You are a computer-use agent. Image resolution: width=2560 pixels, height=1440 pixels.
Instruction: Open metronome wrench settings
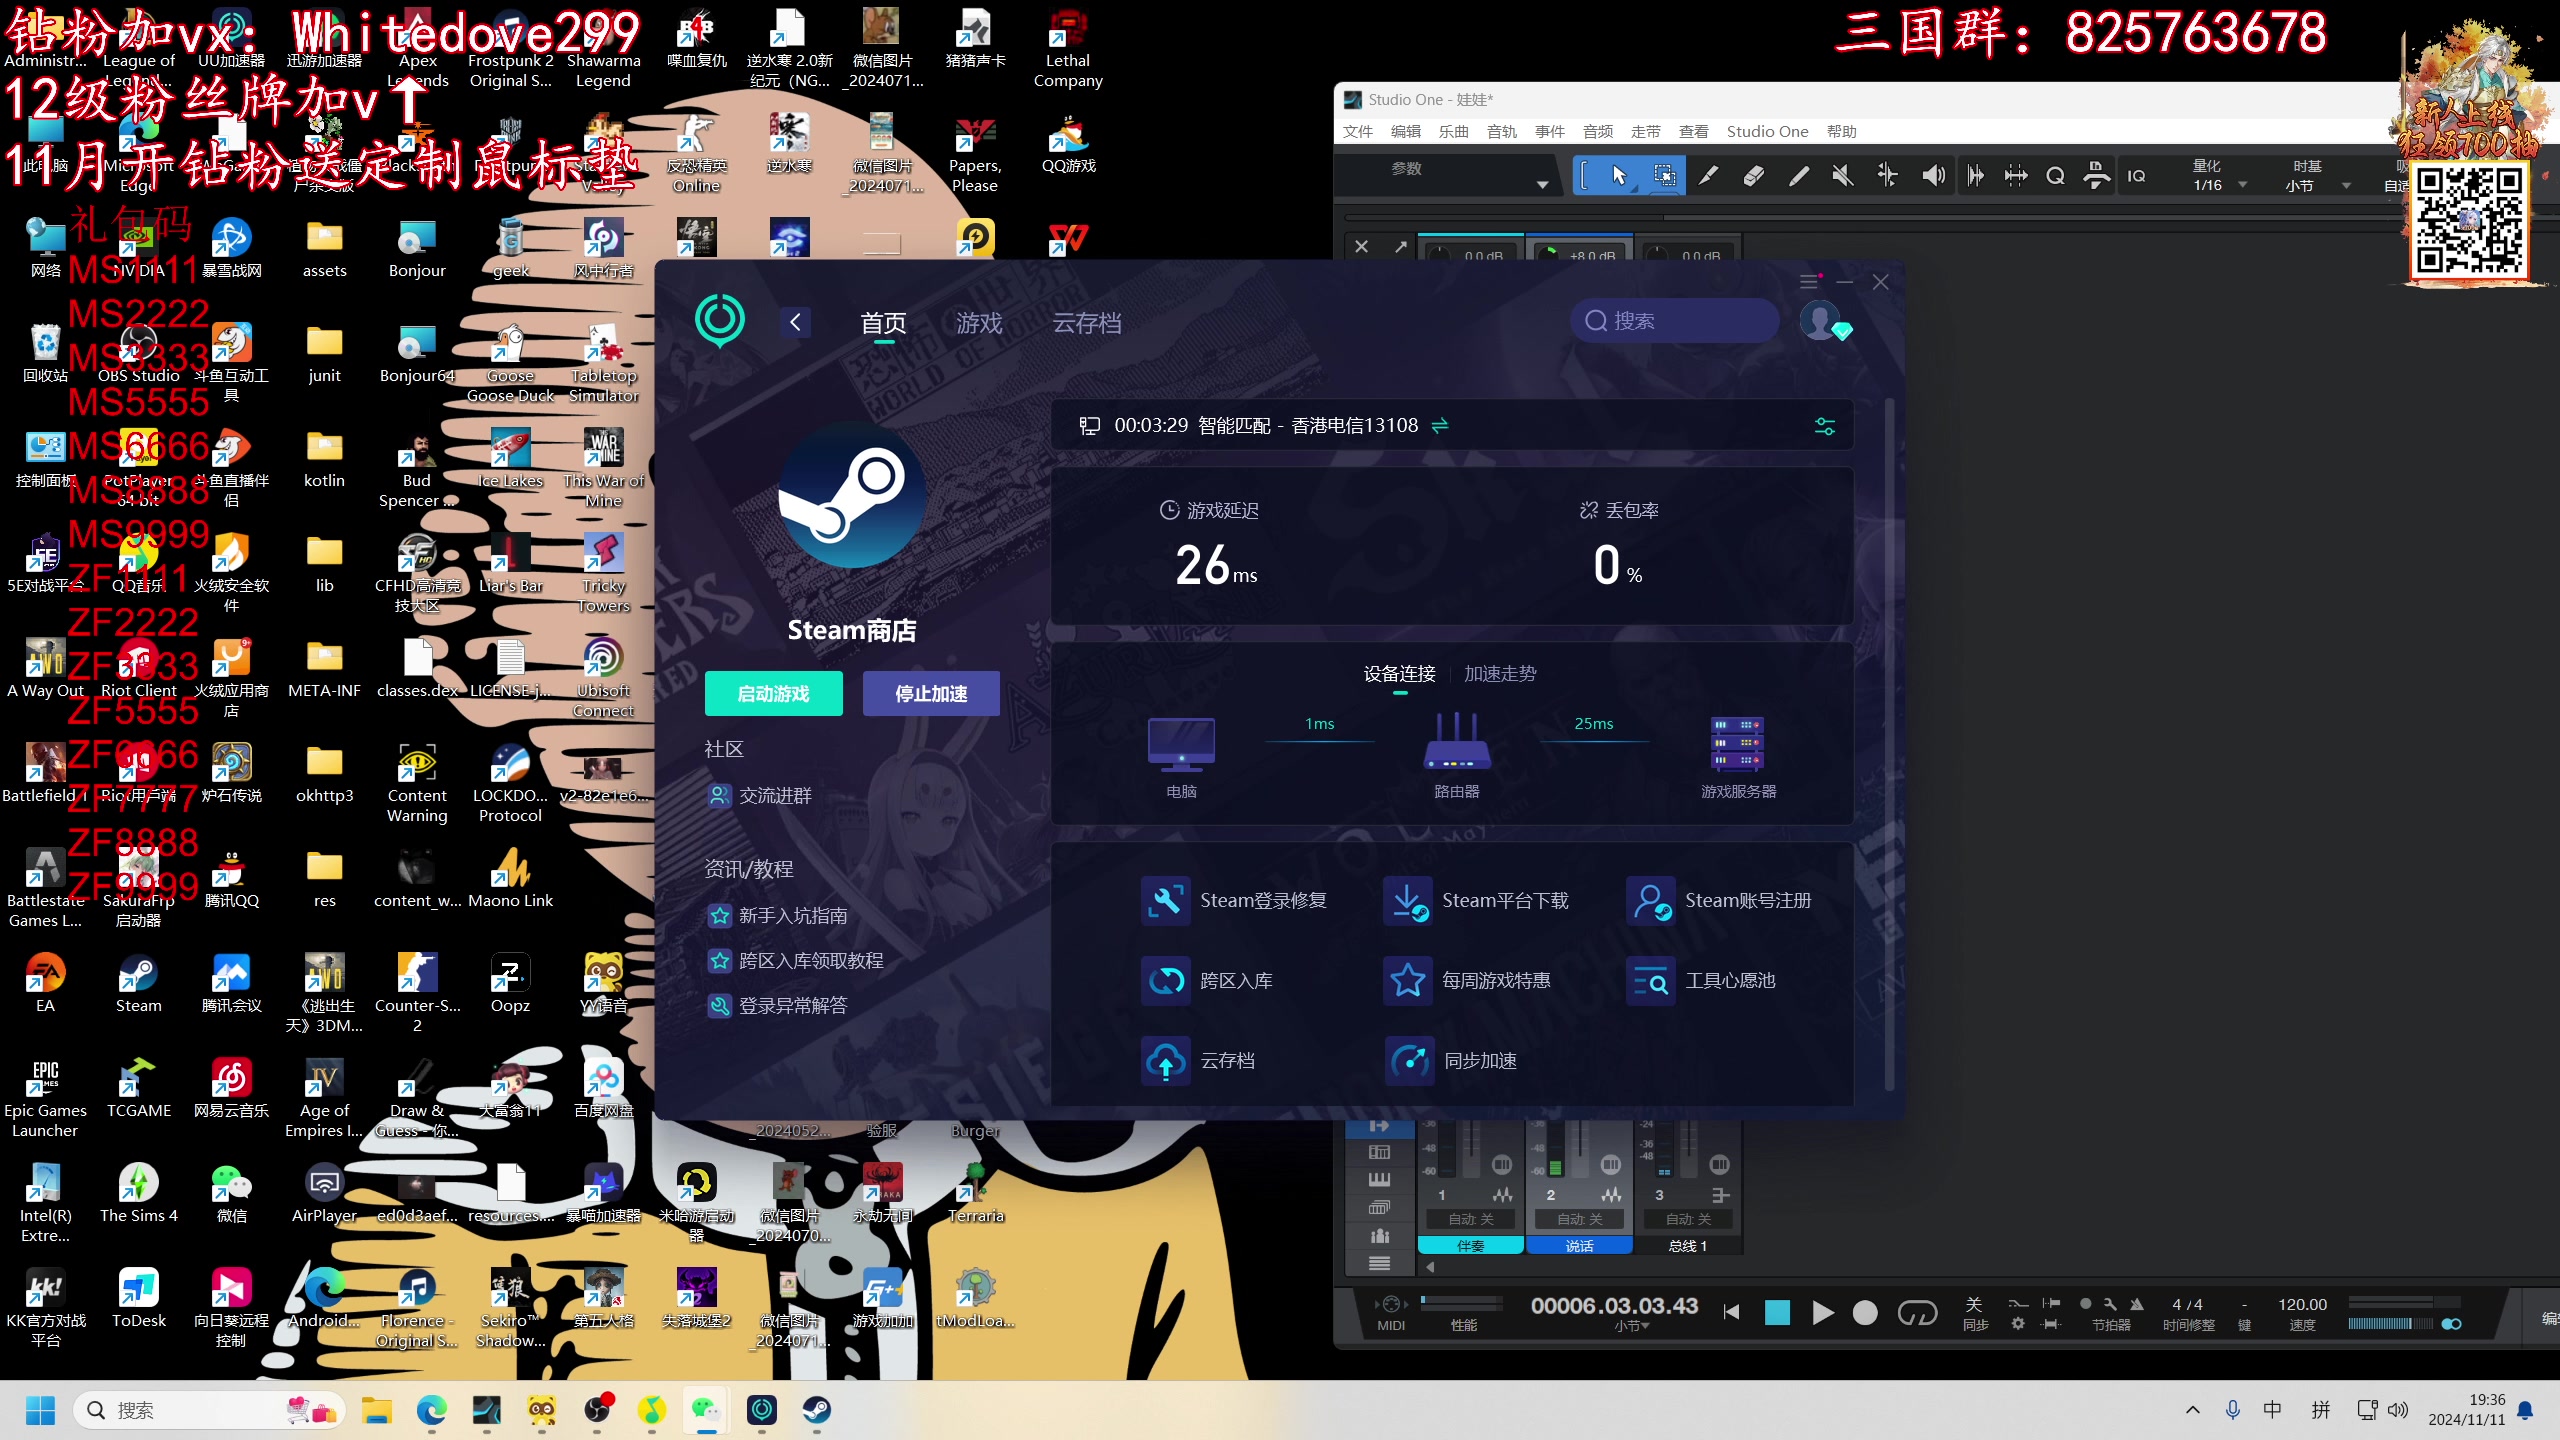tap(2110, 1304)
